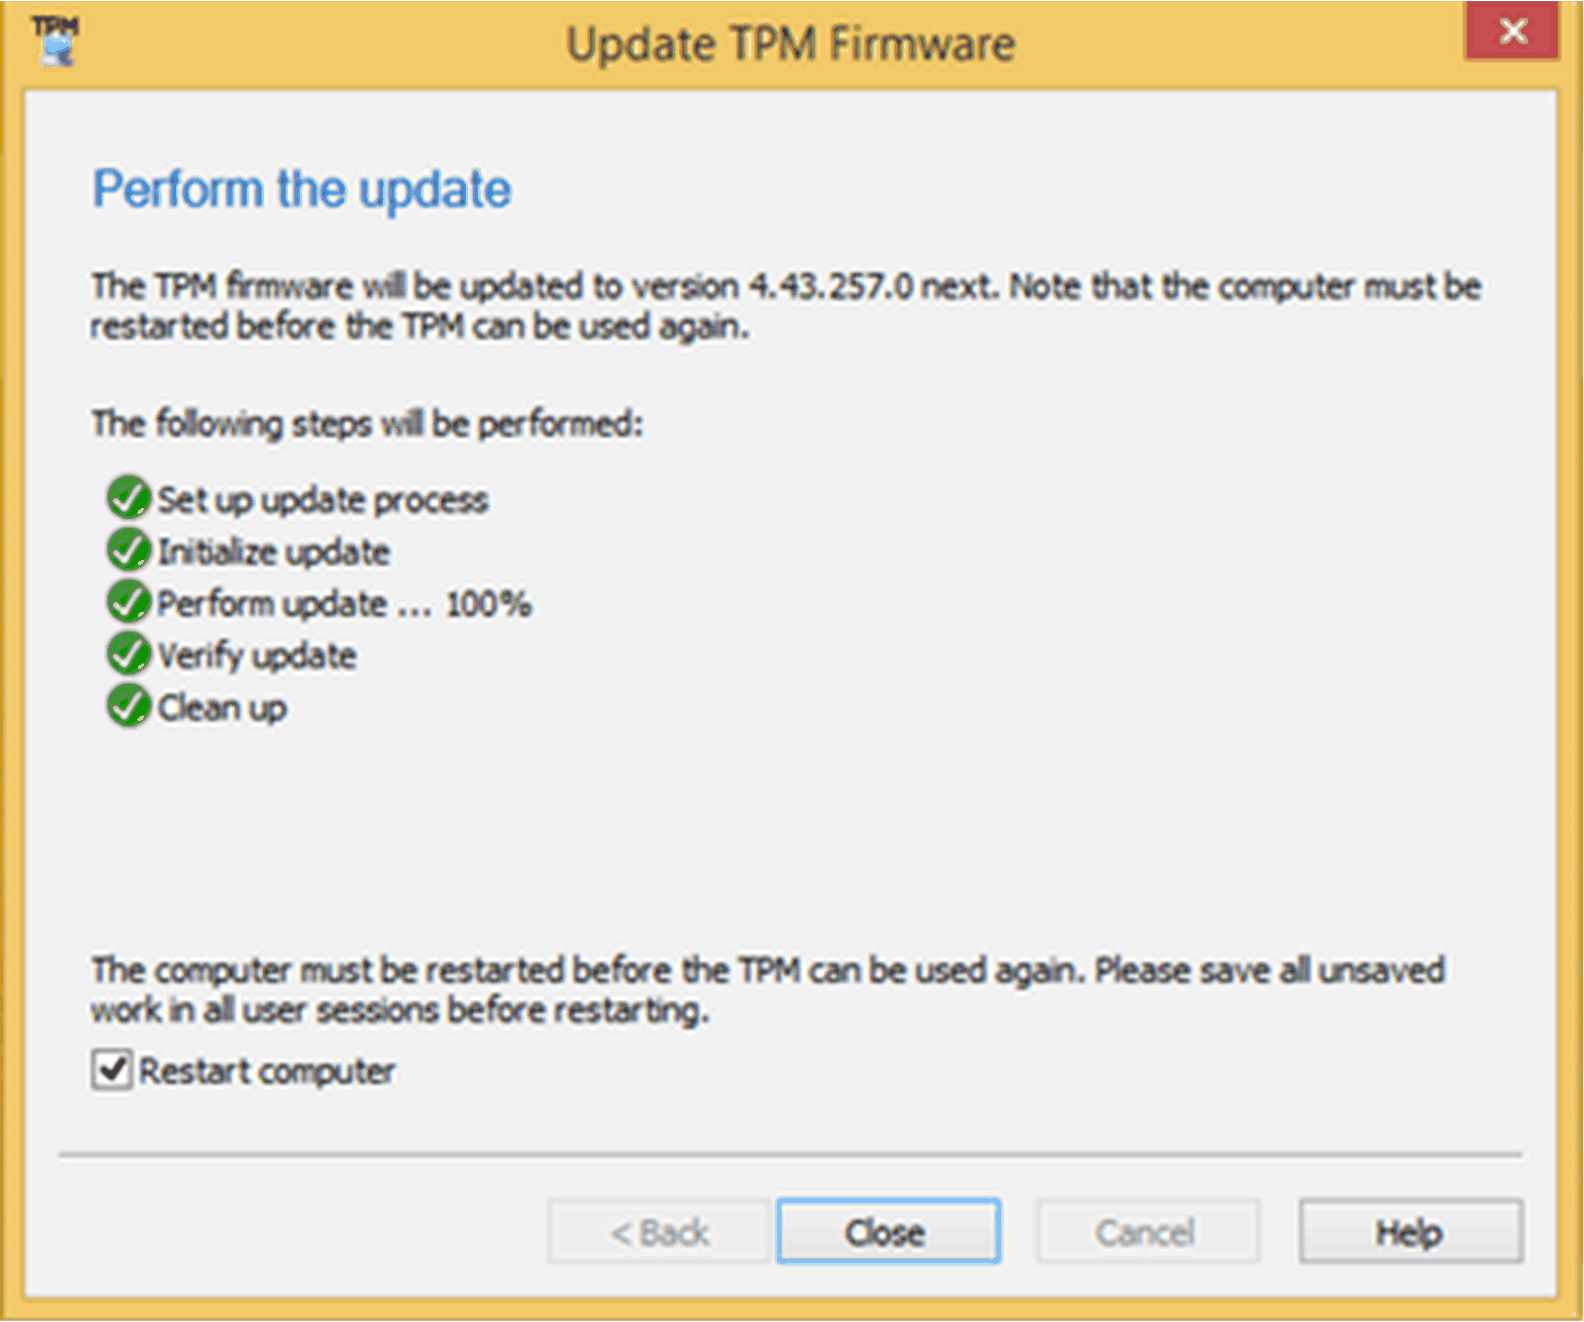Screen dimensions: 1584x1322
Task: Click green checkmark beside Set up update process
Action: pos(128,498)
